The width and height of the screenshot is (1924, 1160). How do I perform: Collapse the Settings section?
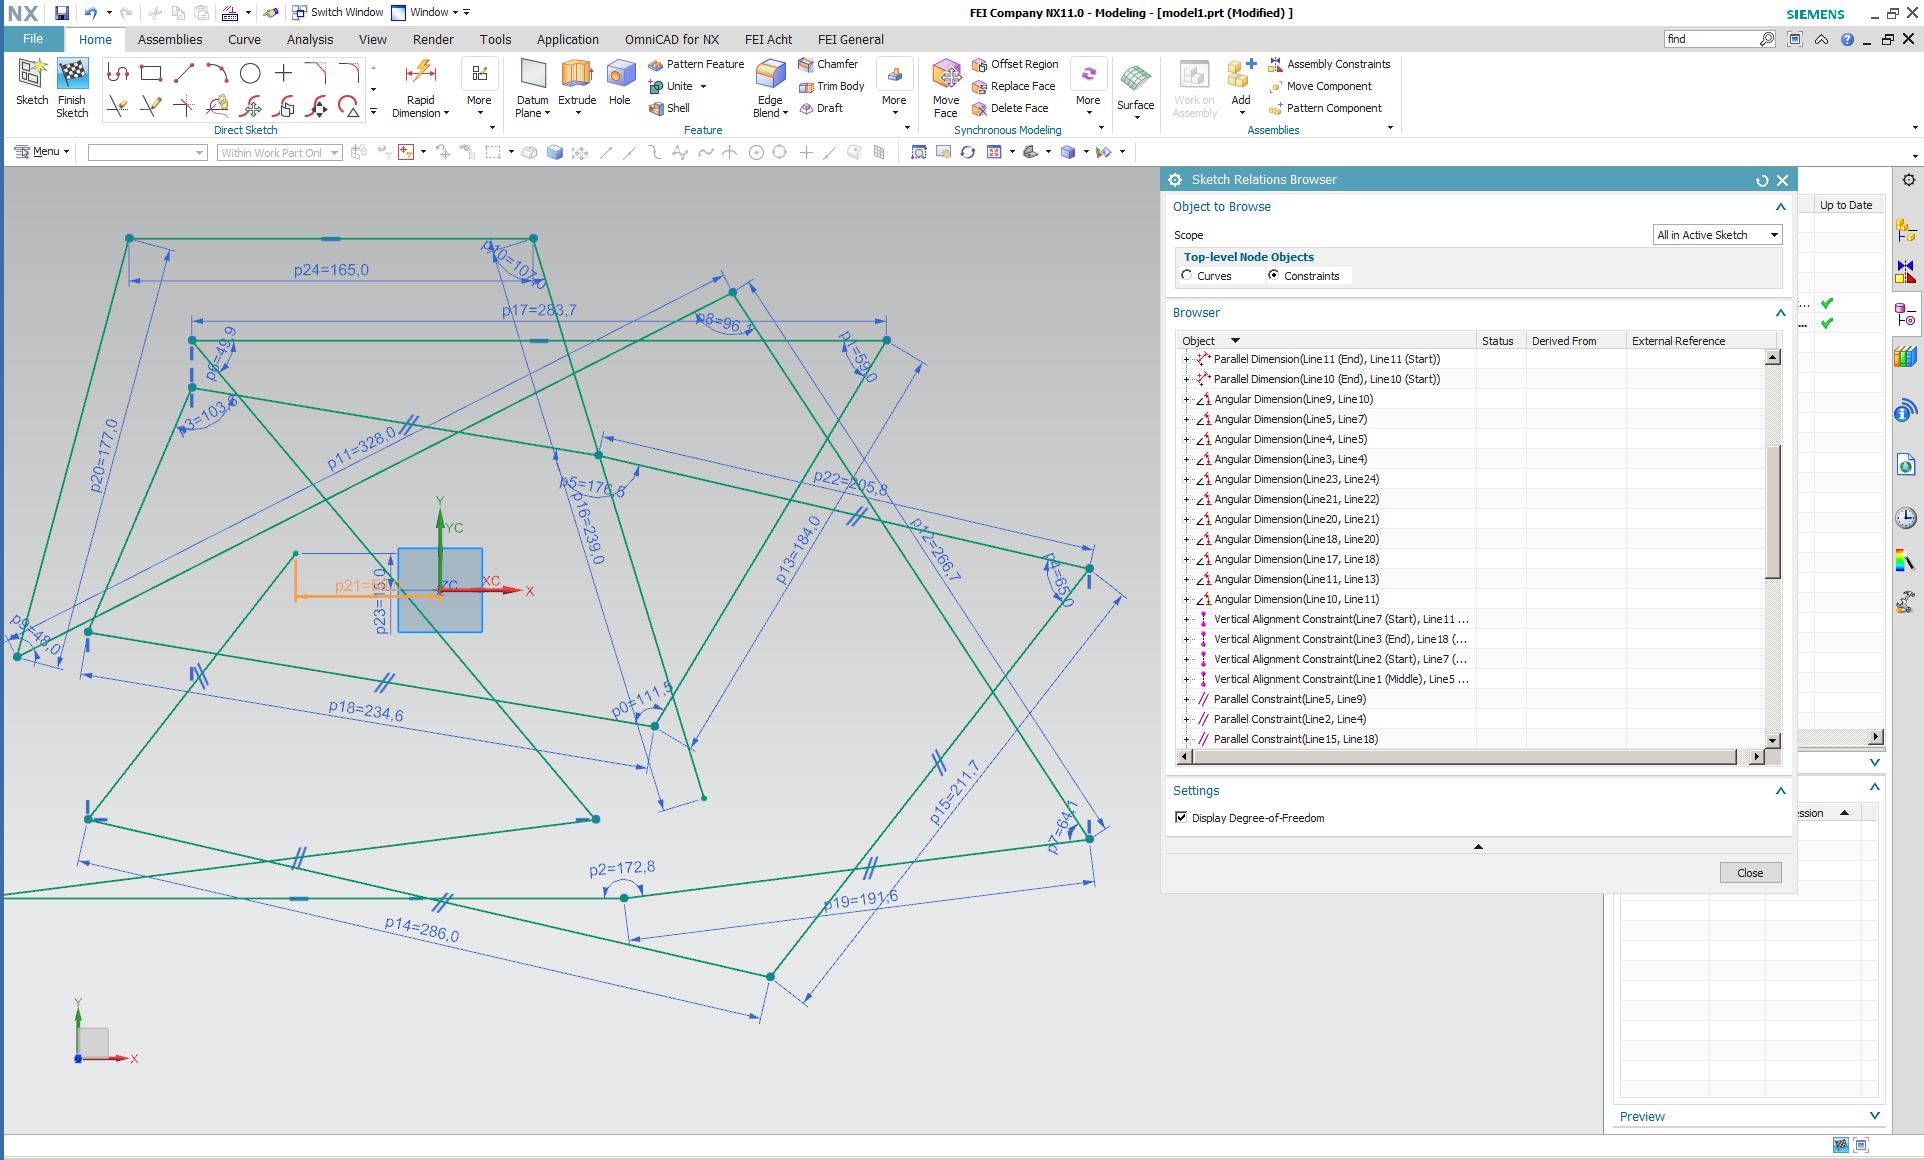tap(1780, 791)
